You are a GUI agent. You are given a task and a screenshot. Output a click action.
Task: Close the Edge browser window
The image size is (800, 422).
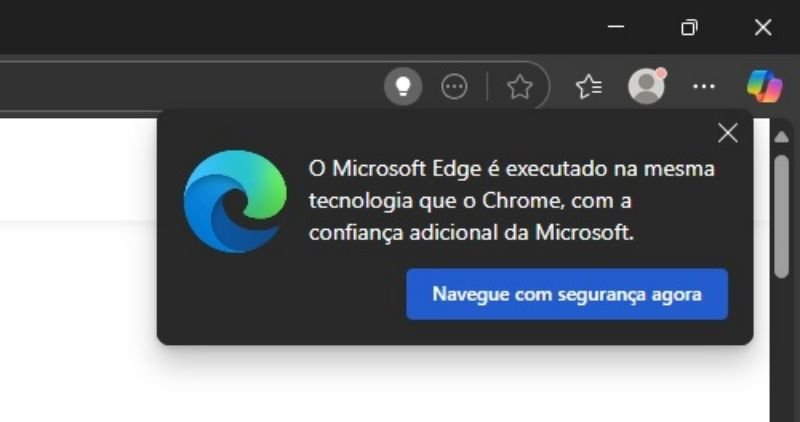[x=763, y=27]
